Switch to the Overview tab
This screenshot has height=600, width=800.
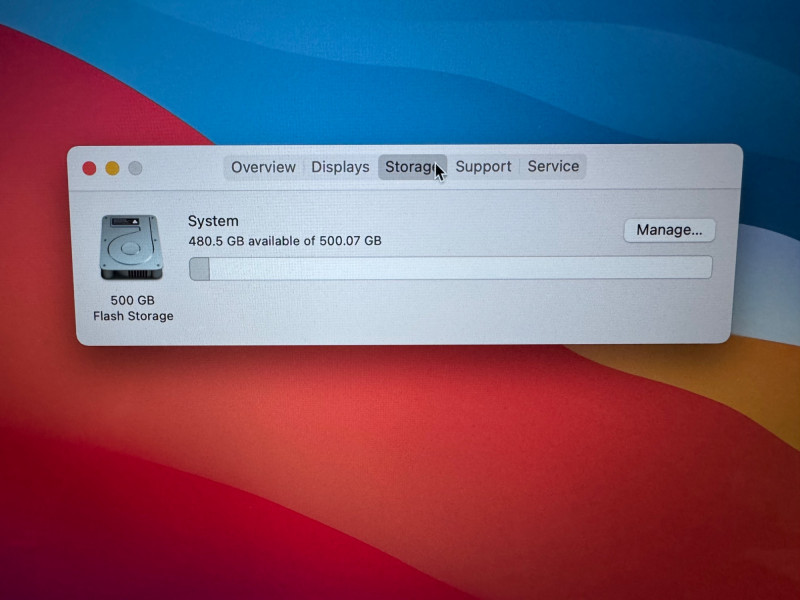click(x=263, y=167)
